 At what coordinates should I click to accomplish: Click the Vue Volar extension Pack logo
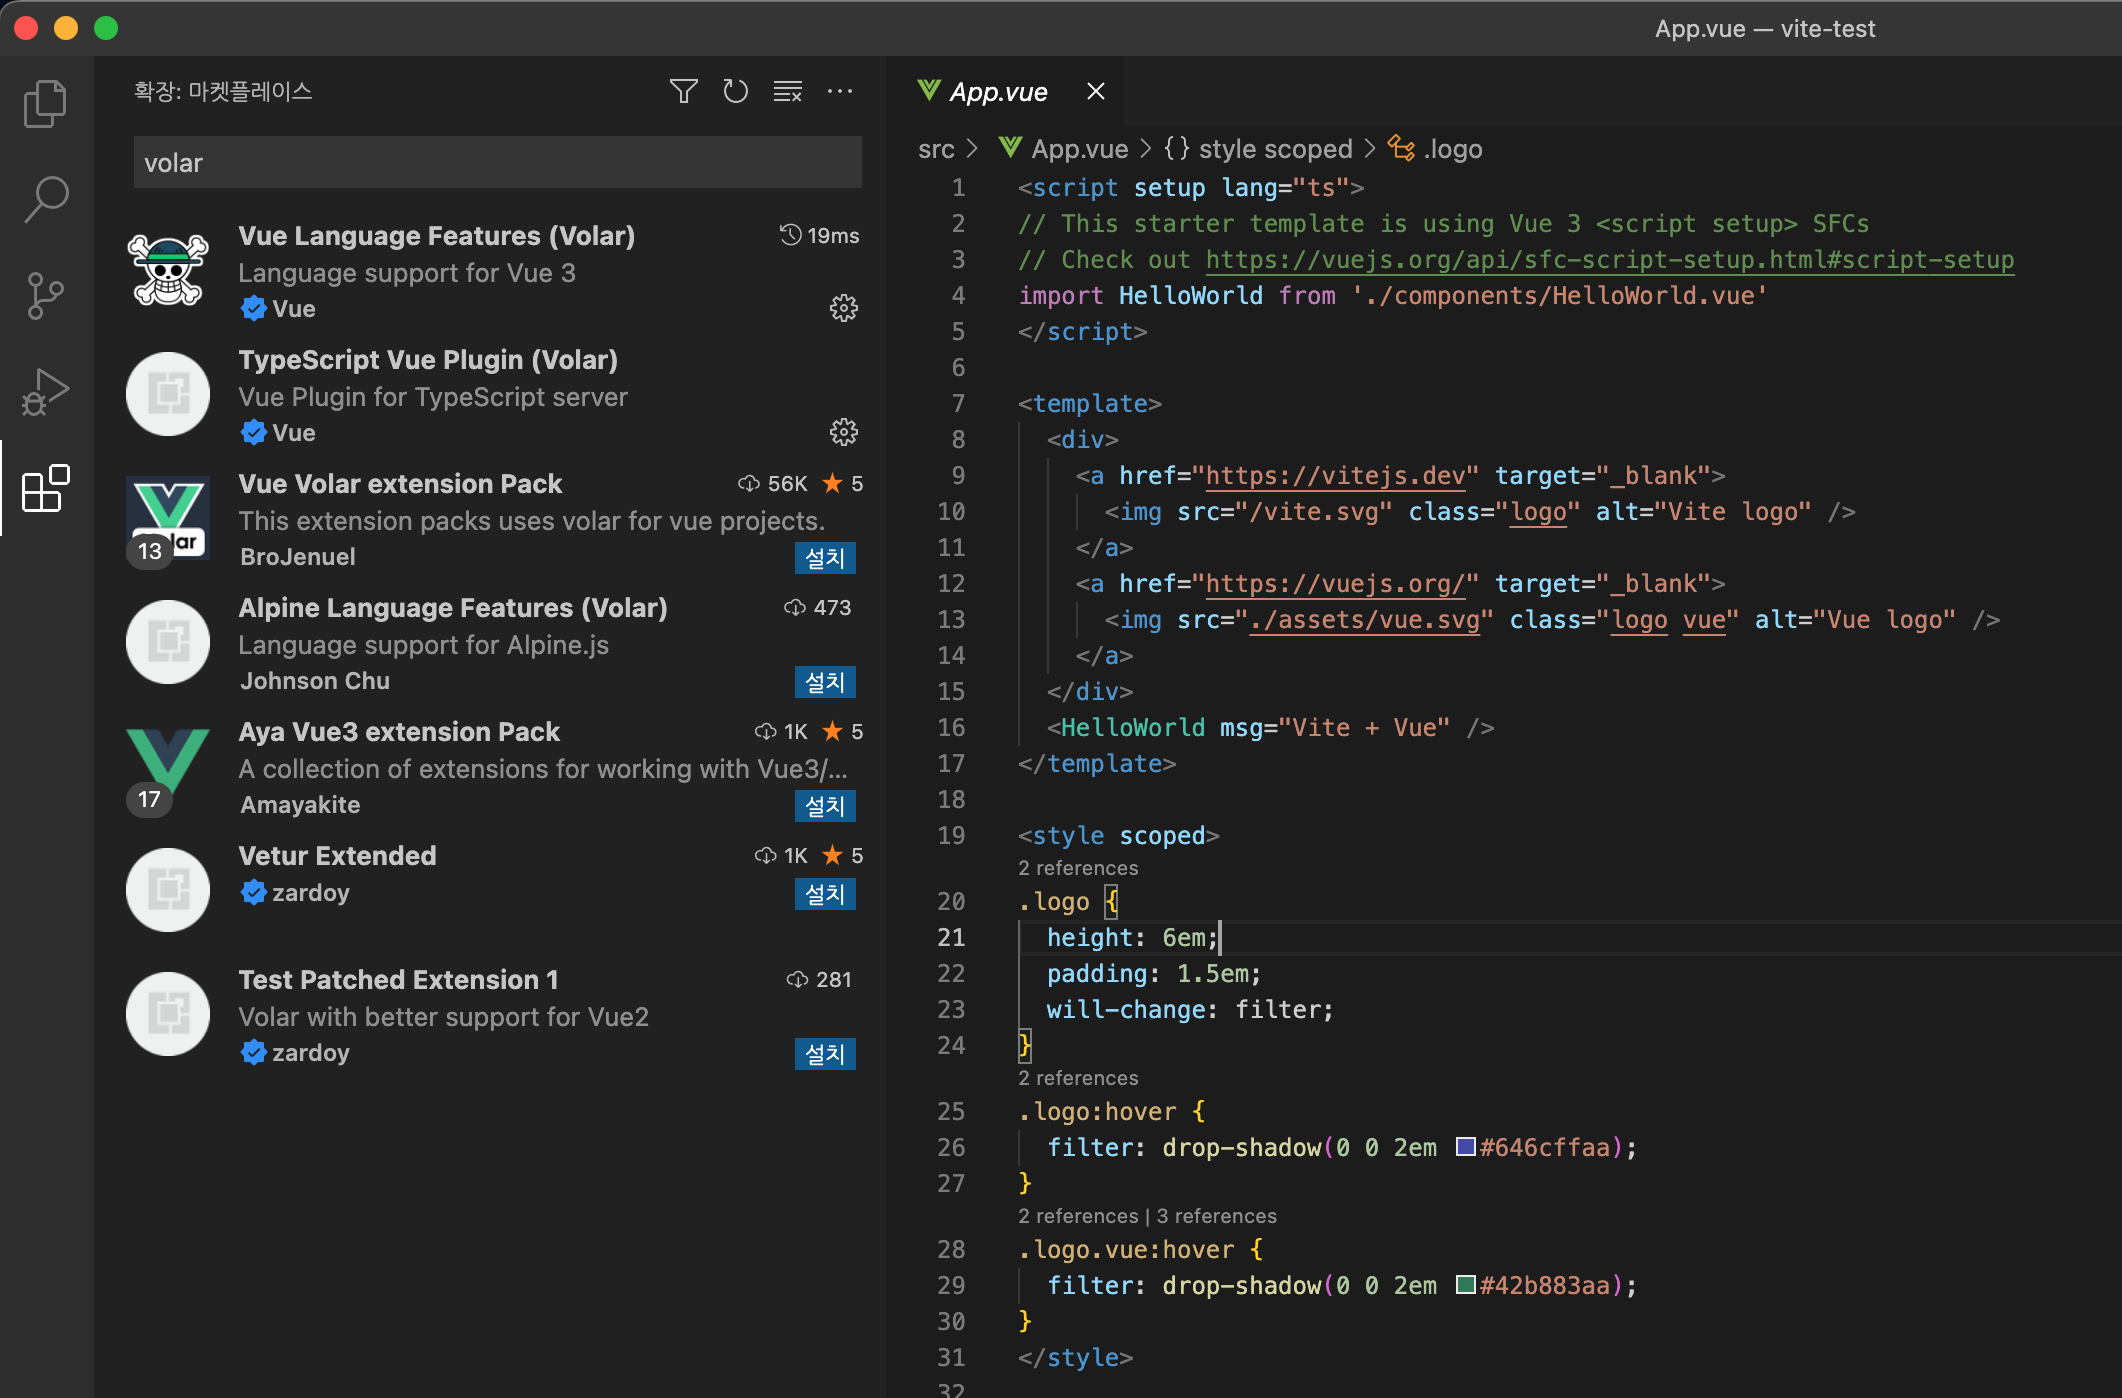(168, 518)
